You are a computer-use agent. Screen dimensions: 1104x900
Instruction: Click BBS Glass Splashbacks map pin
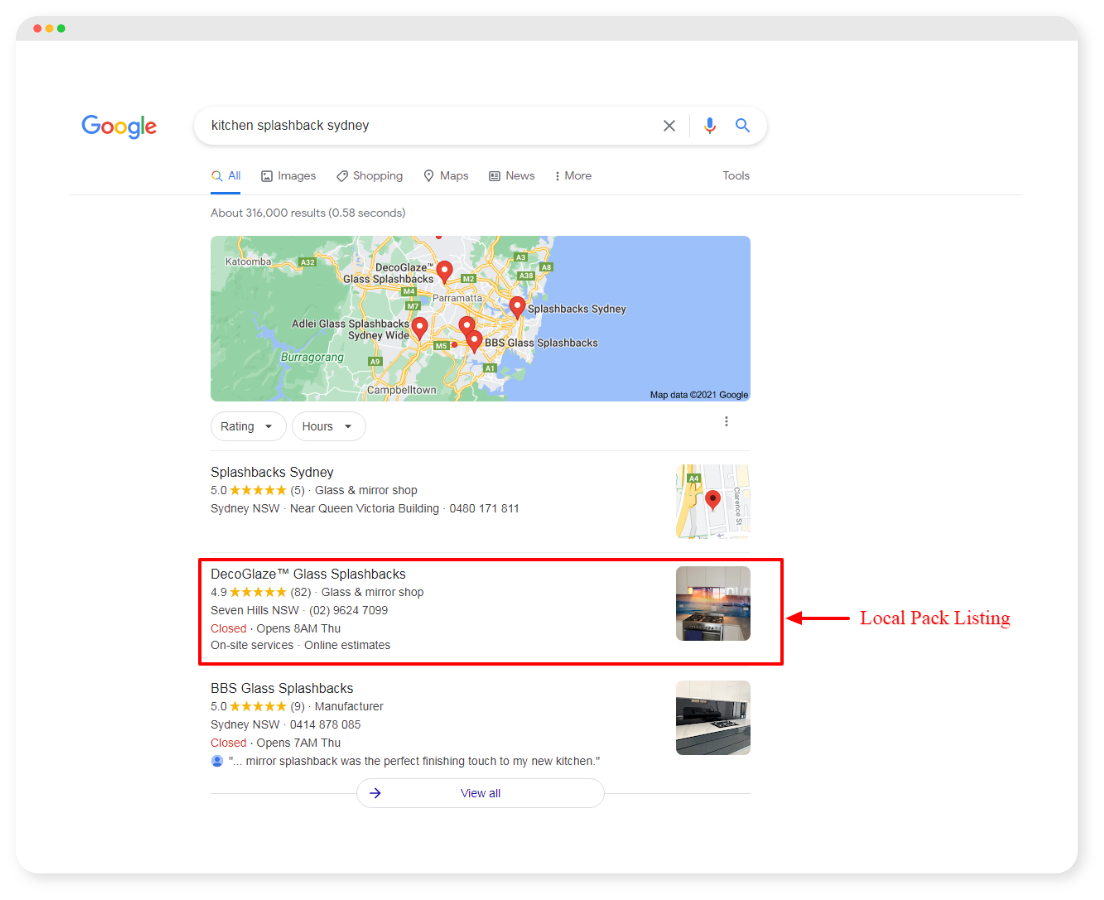point(475,342)
